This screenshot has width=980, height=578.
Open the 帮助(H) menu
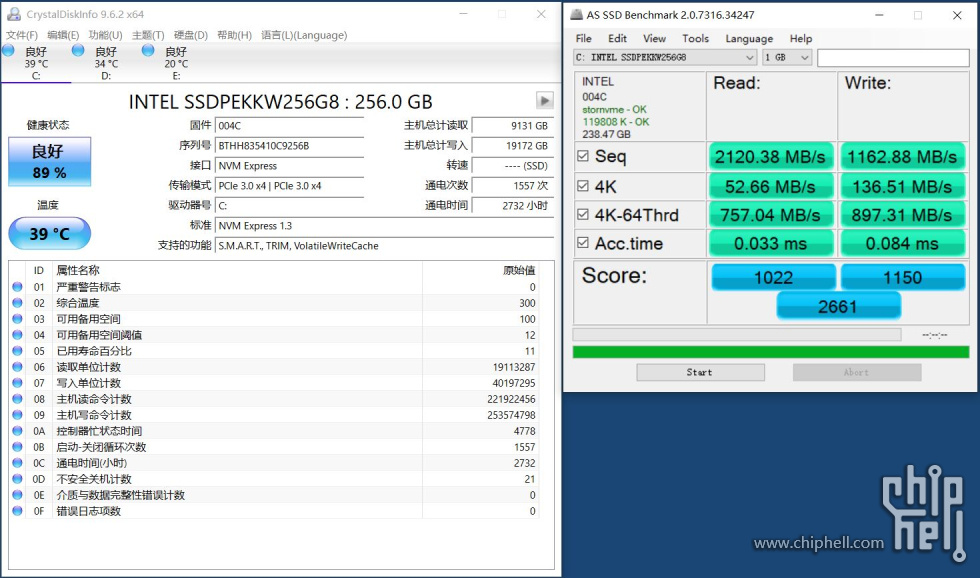[234, 35]
